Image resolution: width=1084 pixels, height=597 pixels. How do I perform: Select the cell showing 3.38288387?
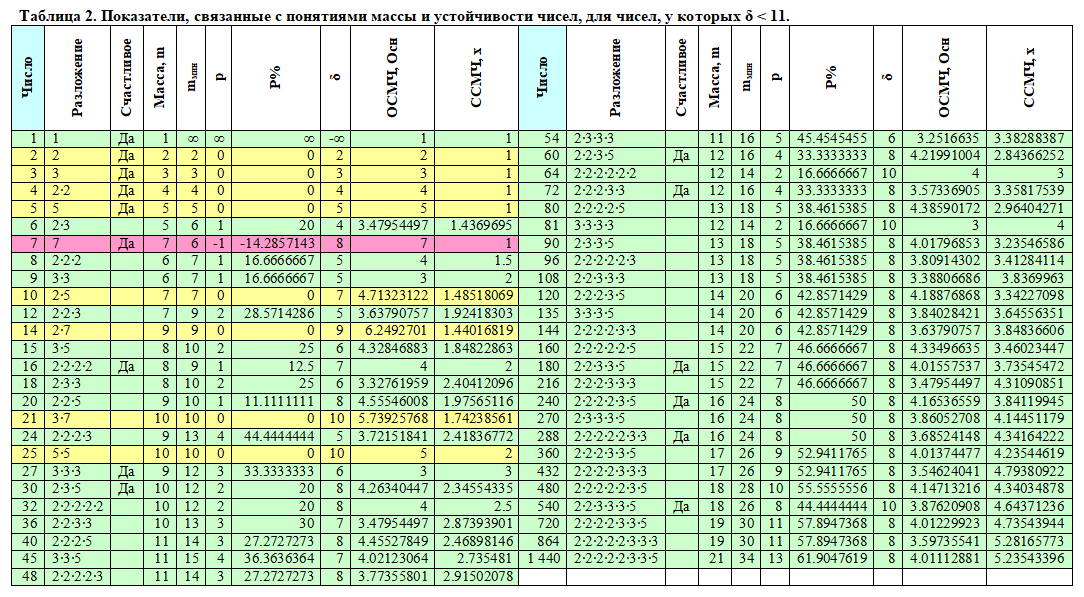1029,138
